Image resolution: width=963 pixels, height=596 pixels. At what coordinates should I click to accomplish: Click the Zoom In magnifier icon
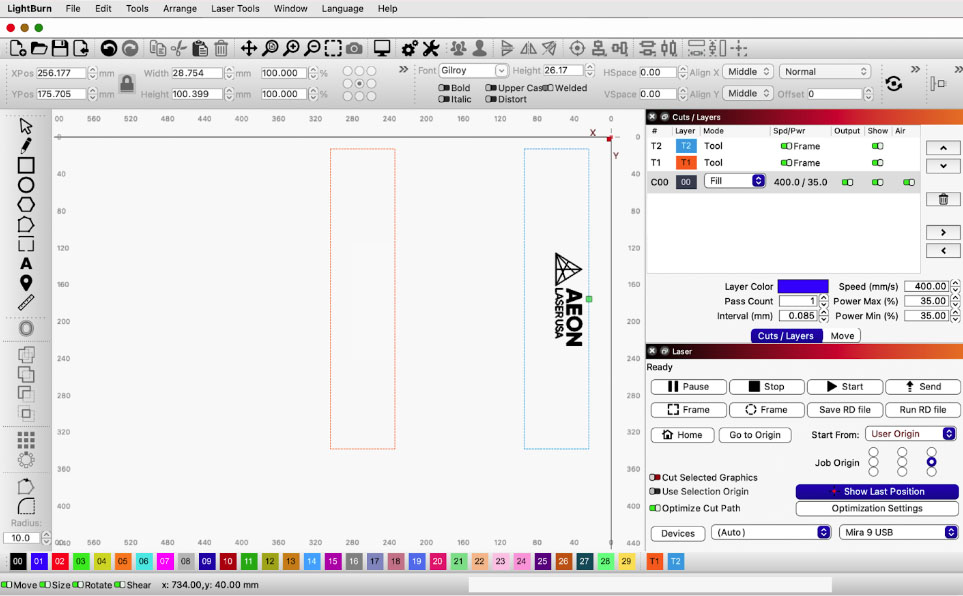(291, 49)
